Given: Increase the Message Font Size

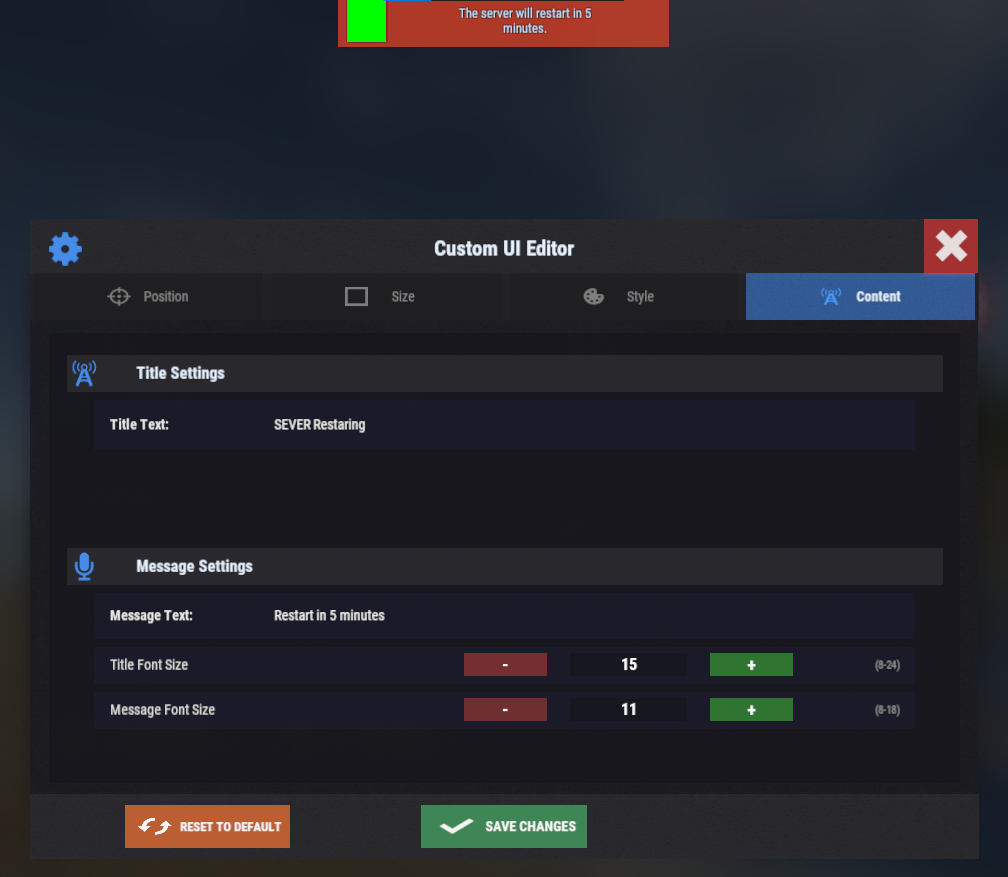Looking at the screenshot, I should [x=751, y=709].
